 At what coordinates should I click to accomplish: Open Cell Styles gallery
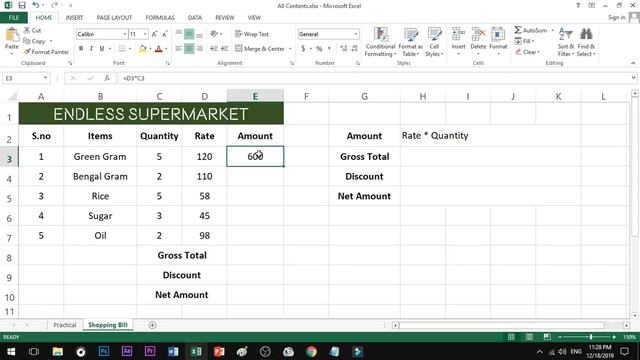(x=434, y=42)
